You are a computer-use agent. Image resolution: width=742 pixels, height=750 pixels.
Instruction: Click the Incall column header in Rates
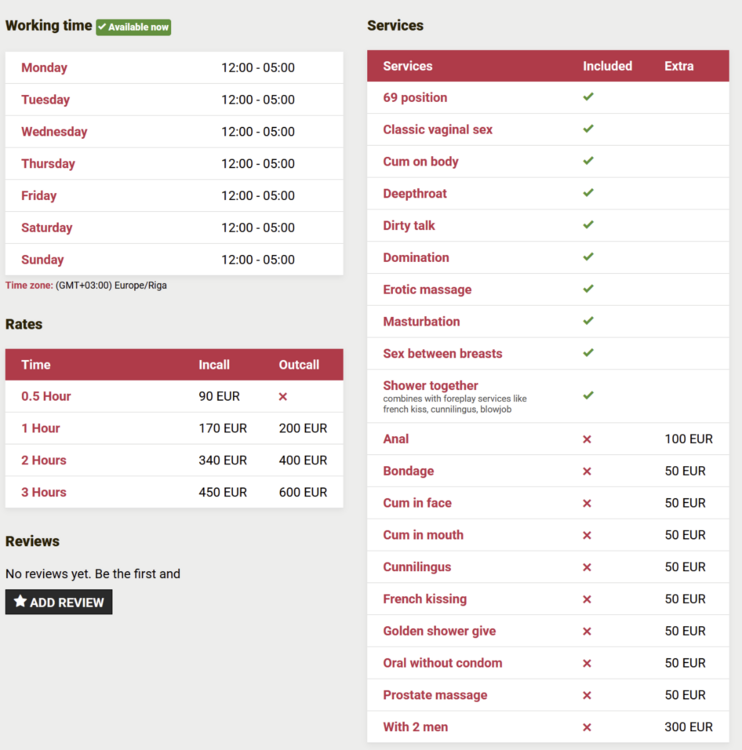pyautogui.click(x=214, y=365)
